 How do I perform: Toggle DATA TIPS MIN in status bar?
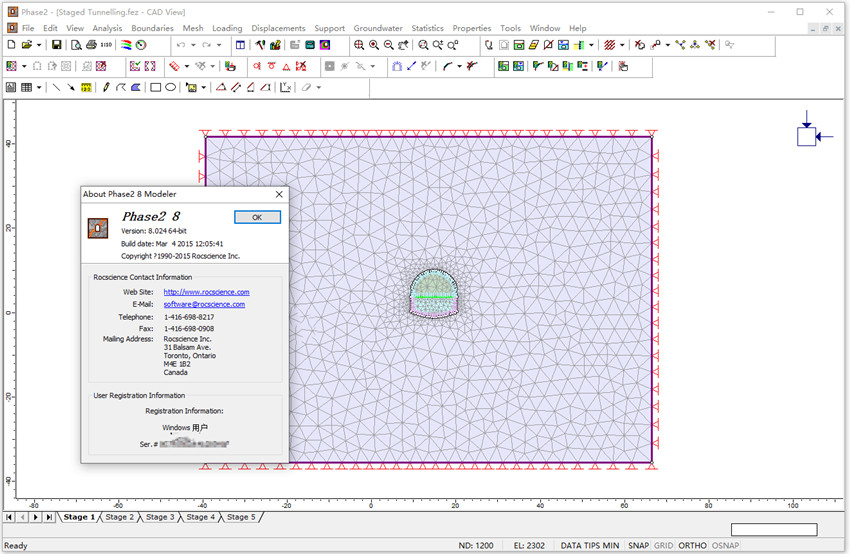(x=590, y=545)
